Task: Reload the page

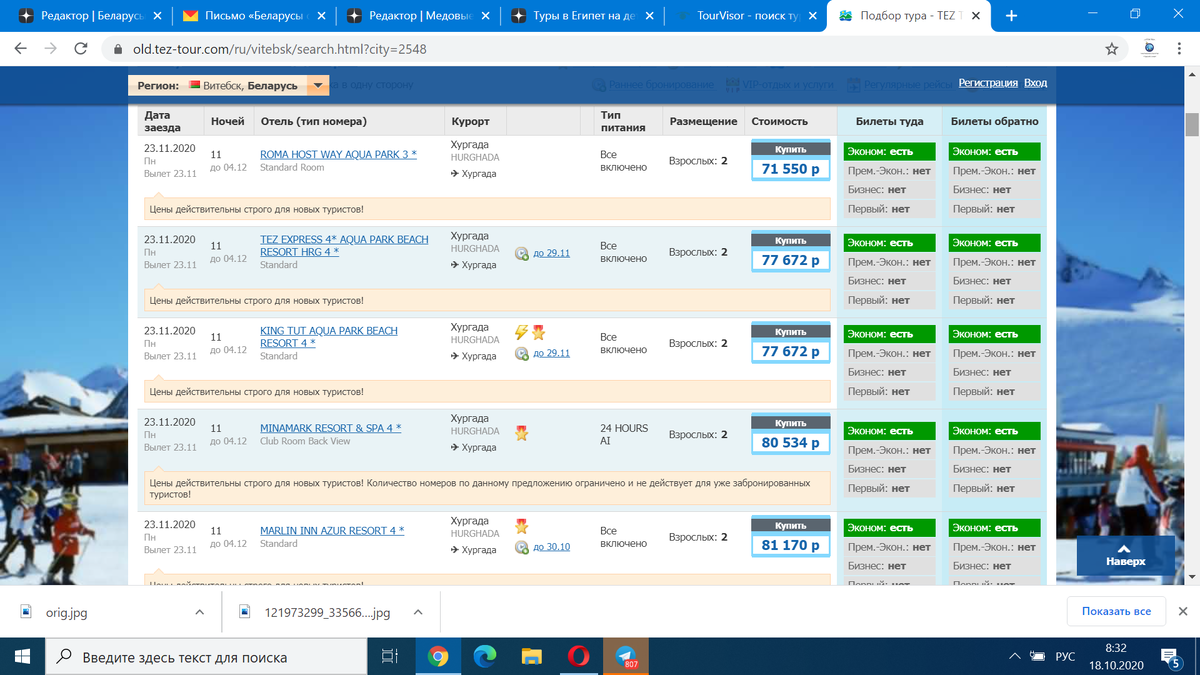Action: [x=81, y=49]
